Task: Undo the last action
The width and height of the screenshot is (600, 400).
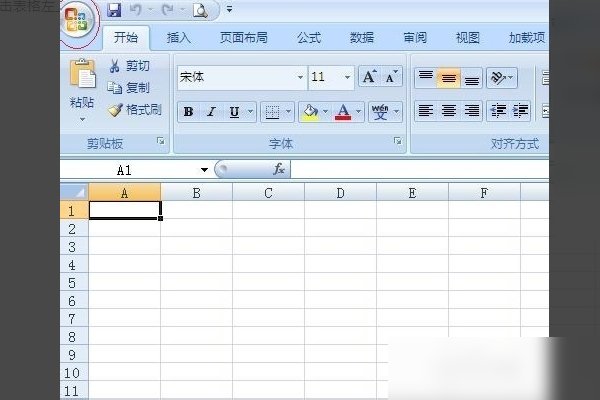Action: coord(135,10)
